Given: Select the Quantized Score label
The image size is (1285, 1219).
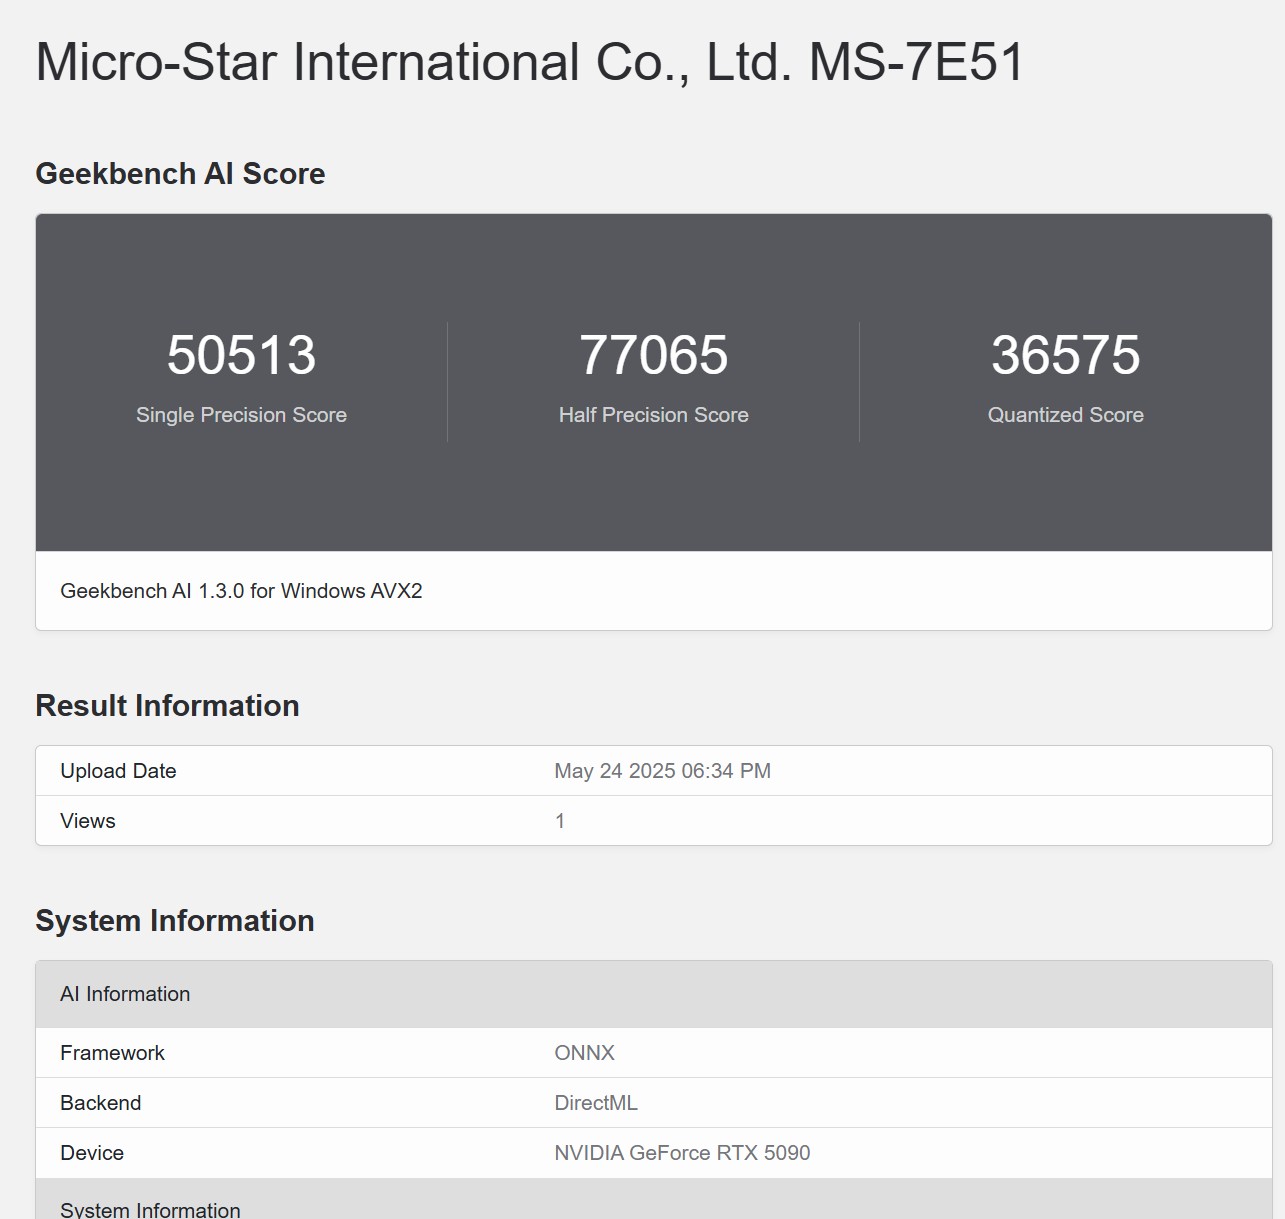Looking at the screenshot, I should pos(1065,415).
